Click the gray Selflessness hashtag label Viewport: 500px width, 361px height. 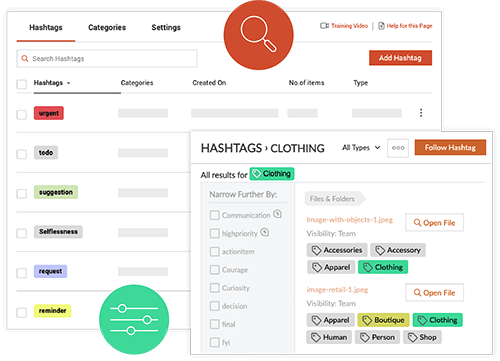[x=58, y=232]
